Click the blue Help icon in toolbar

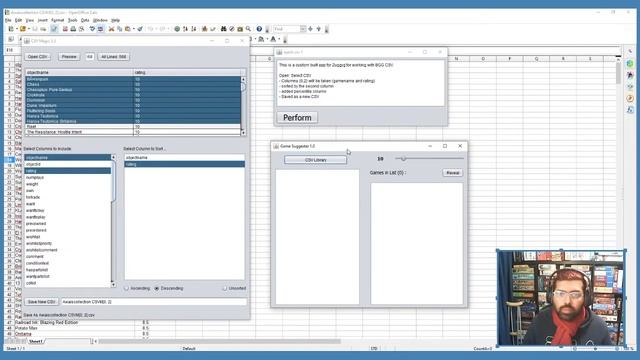click(x=259, y=29)
